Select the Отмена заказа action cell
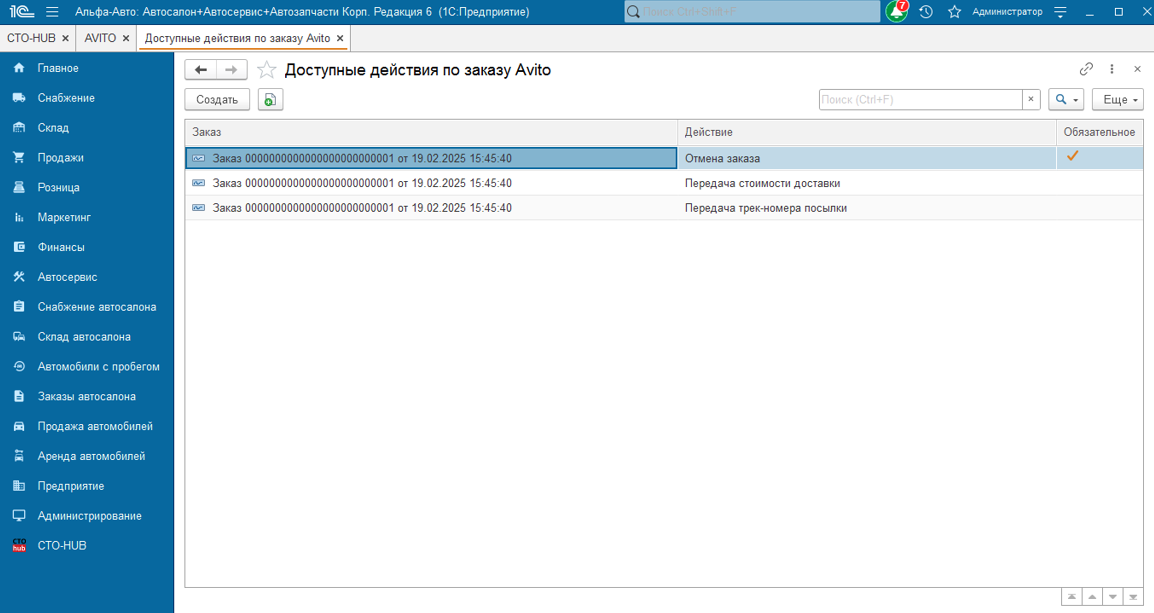This screenshot has height=613, width=1154. 867,158
